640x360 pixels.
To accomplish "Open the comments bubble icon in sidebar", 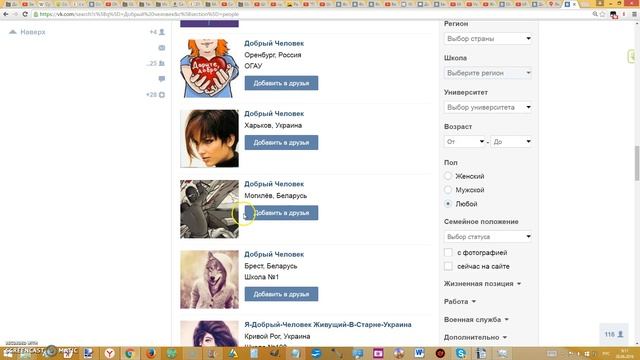I will click(x=162, y=79).
